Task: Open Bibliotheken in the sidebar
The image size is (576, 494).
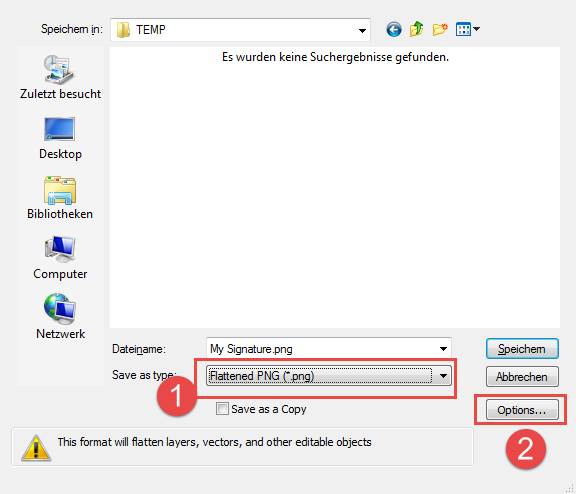Action: pos(60,198)
